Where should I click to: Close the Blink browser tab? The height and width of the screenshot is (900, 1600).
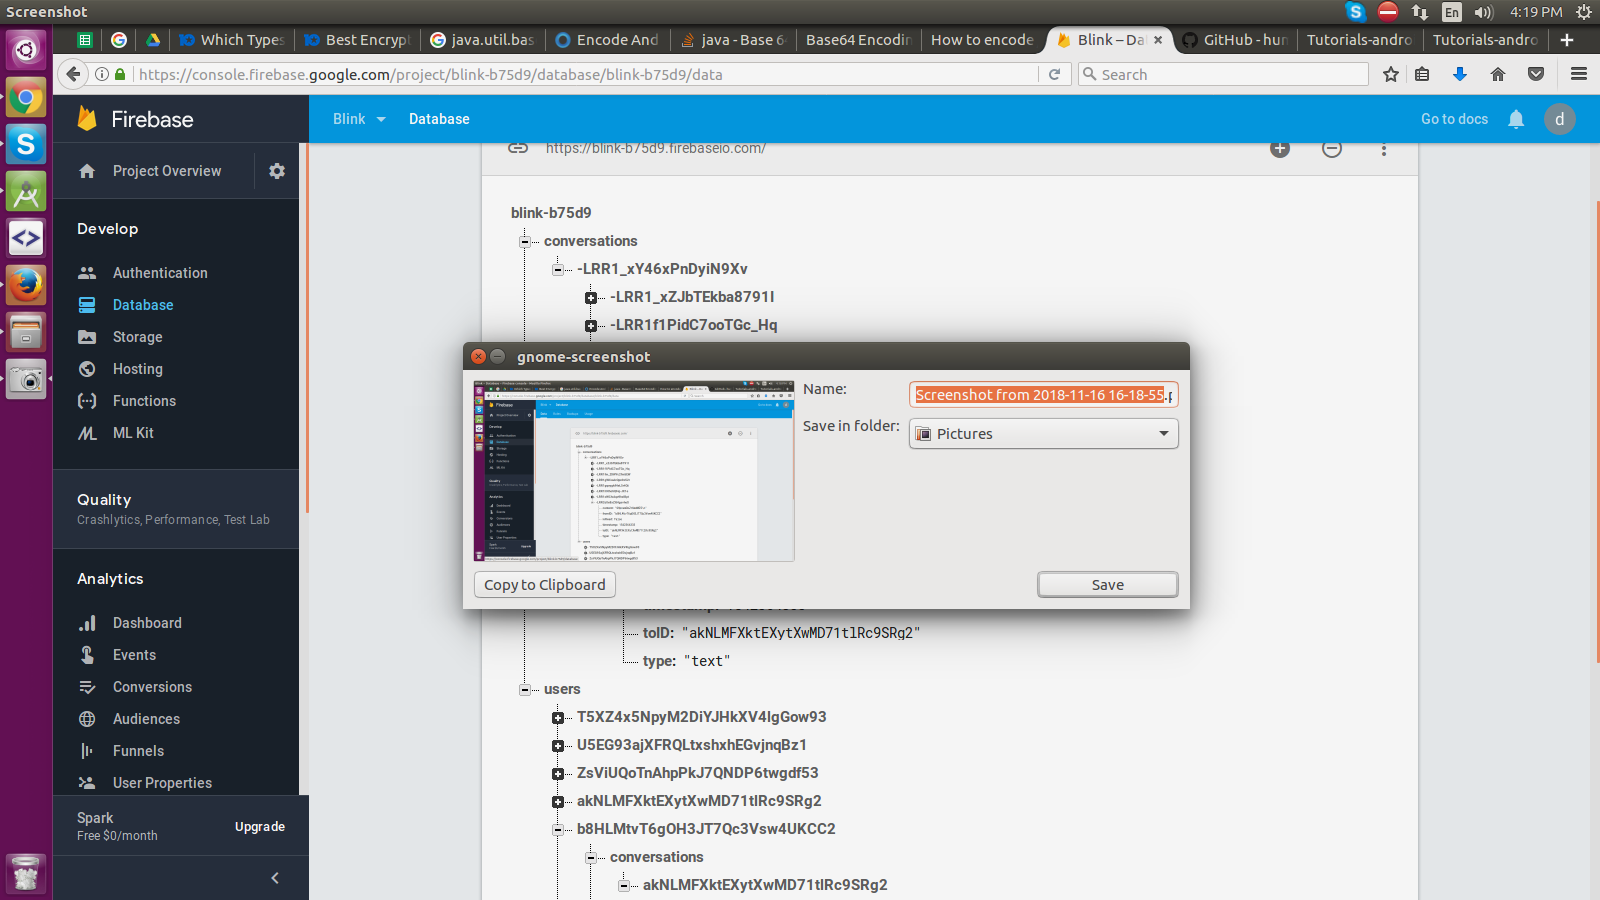1158,40
